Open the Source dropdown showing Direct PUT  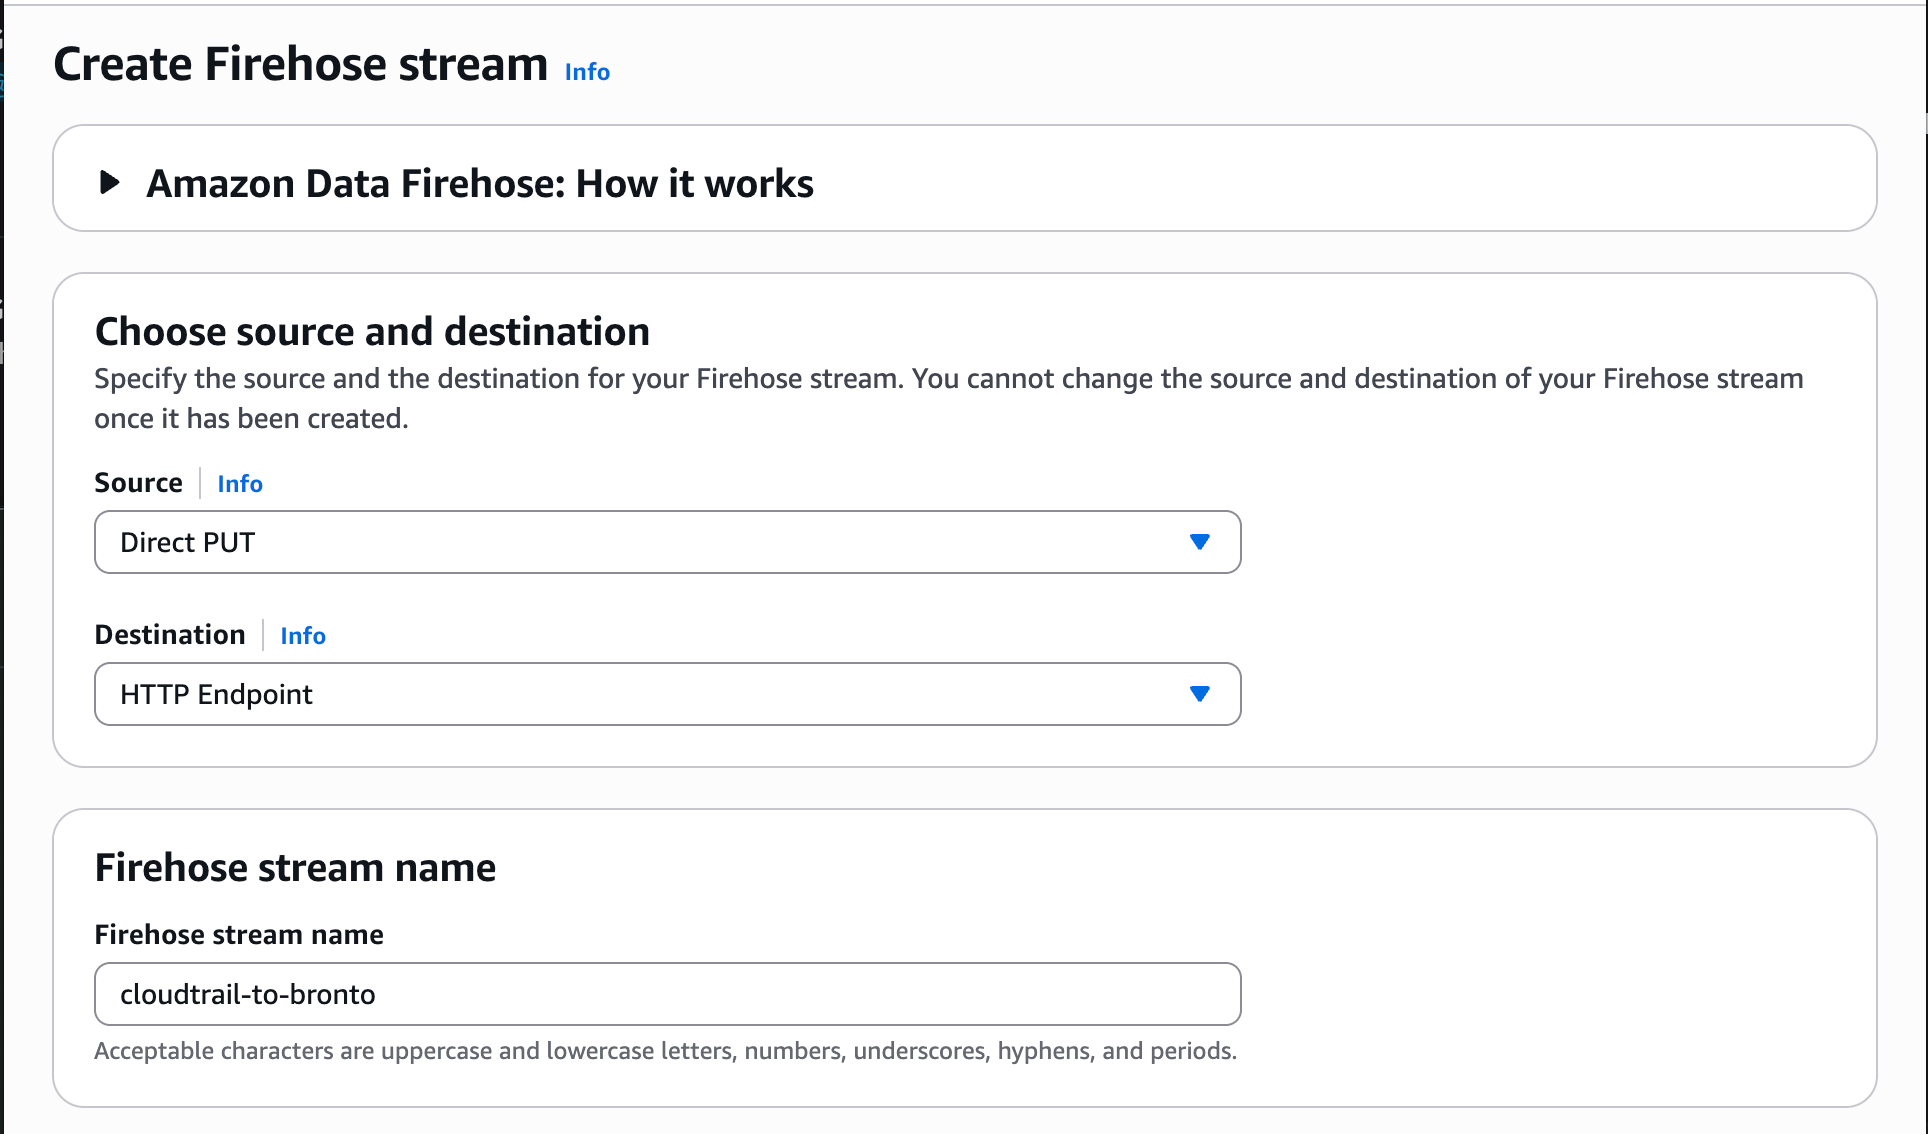pyautogui.click(x=667, y=542)
